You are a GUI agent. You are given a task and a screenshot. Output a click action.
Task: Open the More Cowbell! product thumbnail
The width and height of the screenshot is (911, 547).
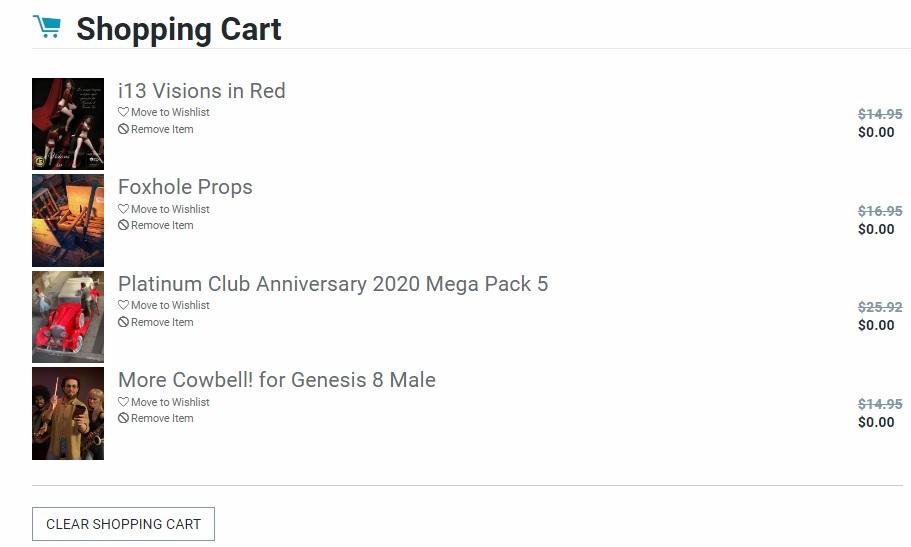pyautogui.click(x=68, y=413)
